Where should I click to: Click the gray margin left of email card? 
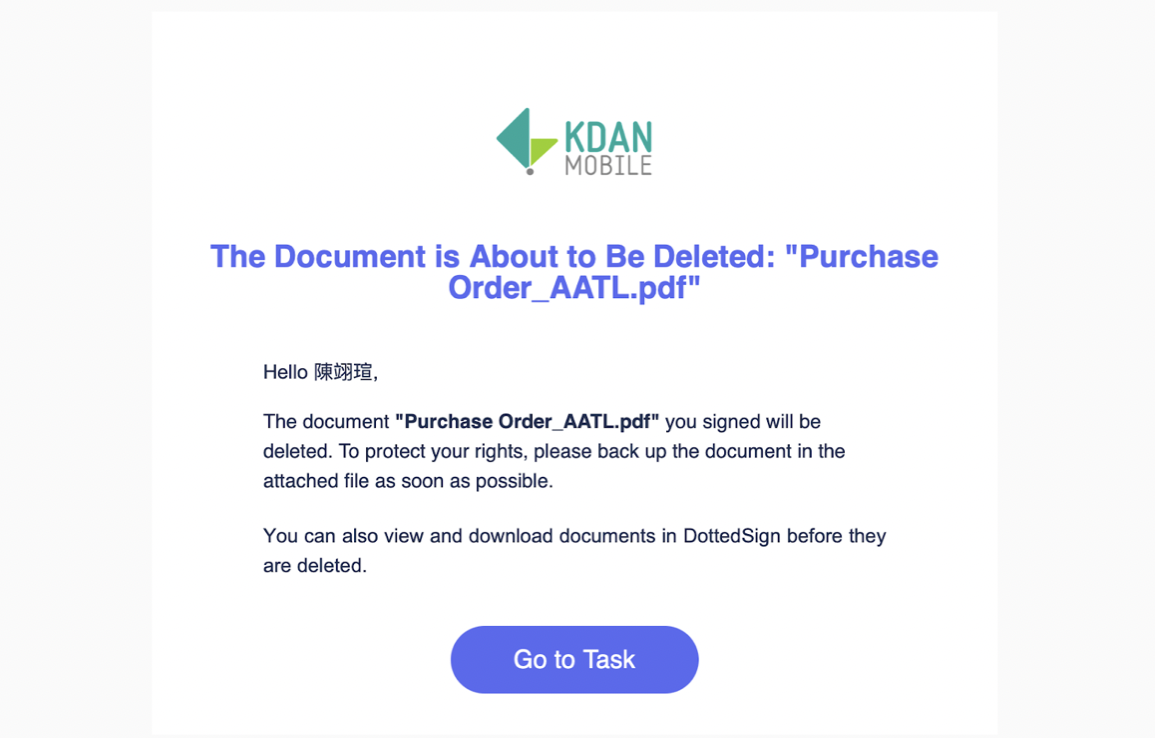(x=75, y=368)
